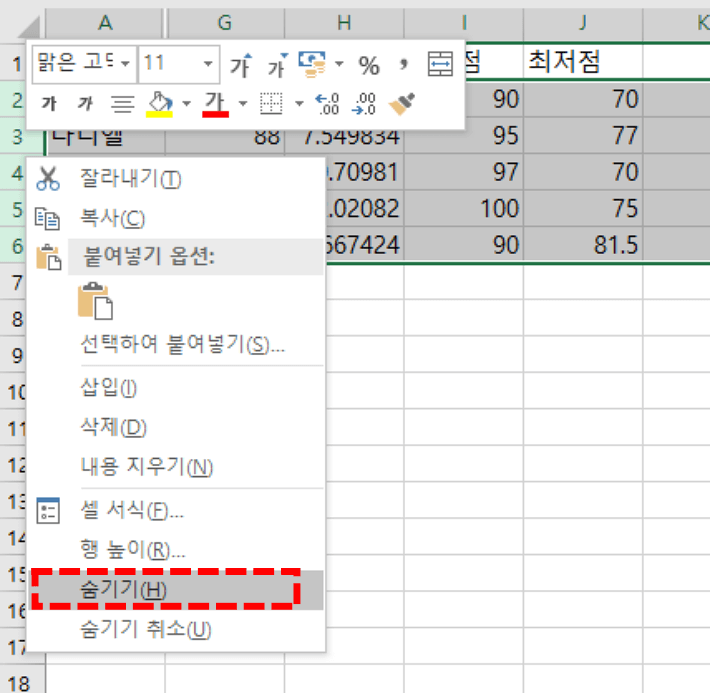Apply red font color
710x693 pixels.
pyautogui.click(x=215, y=104)
